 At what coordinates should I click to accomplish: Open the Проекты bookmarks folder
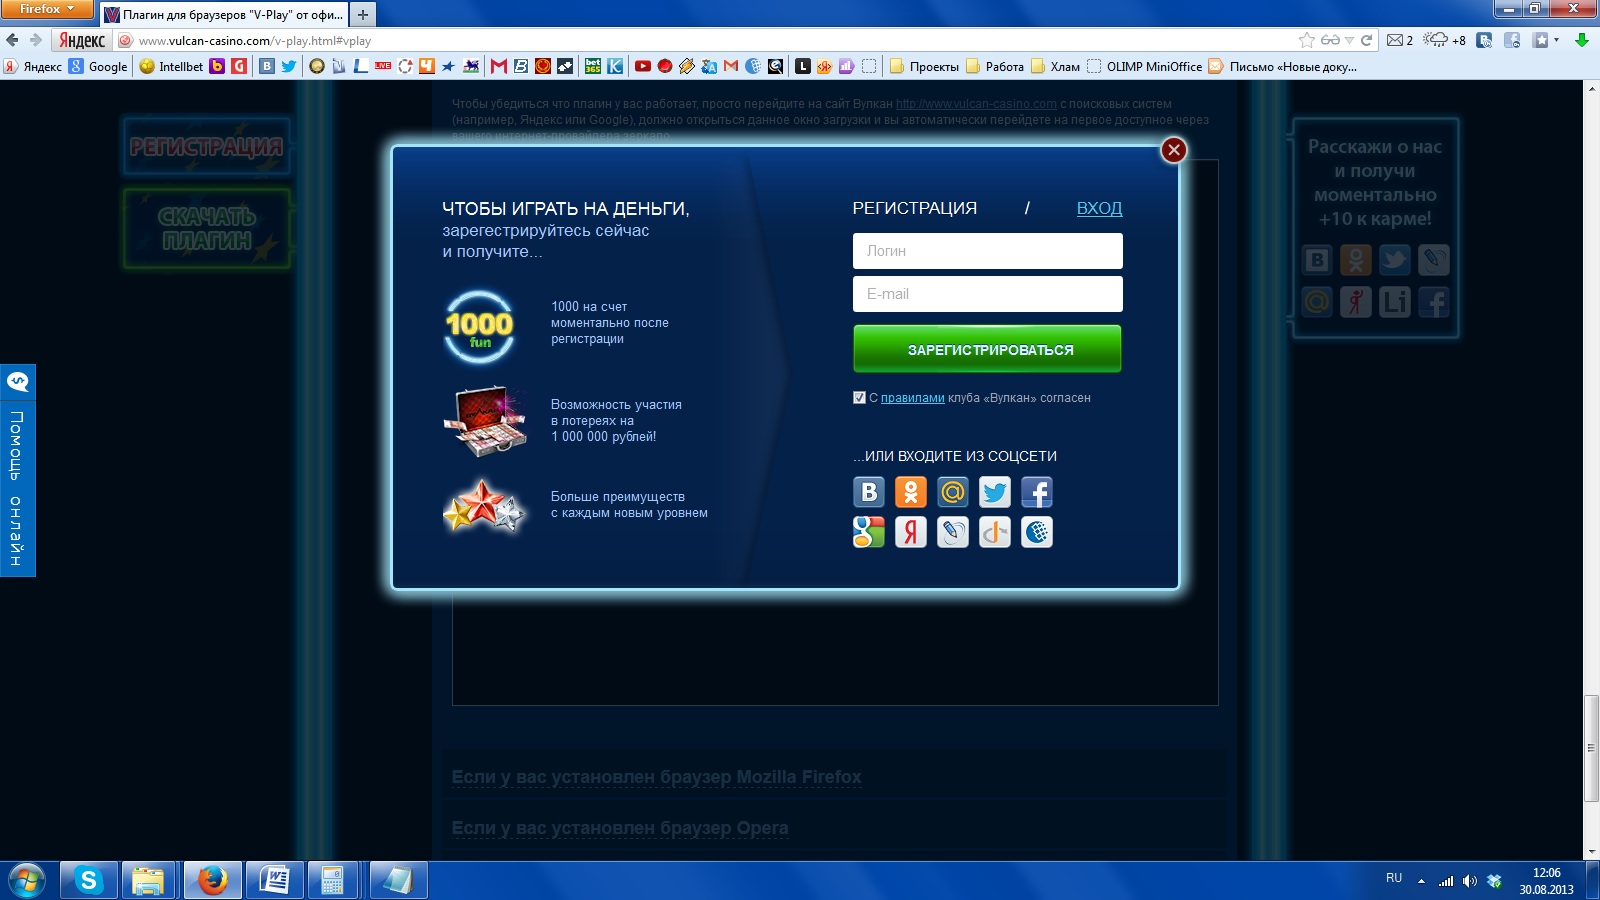pyautogui.click(x=924, y=66)
